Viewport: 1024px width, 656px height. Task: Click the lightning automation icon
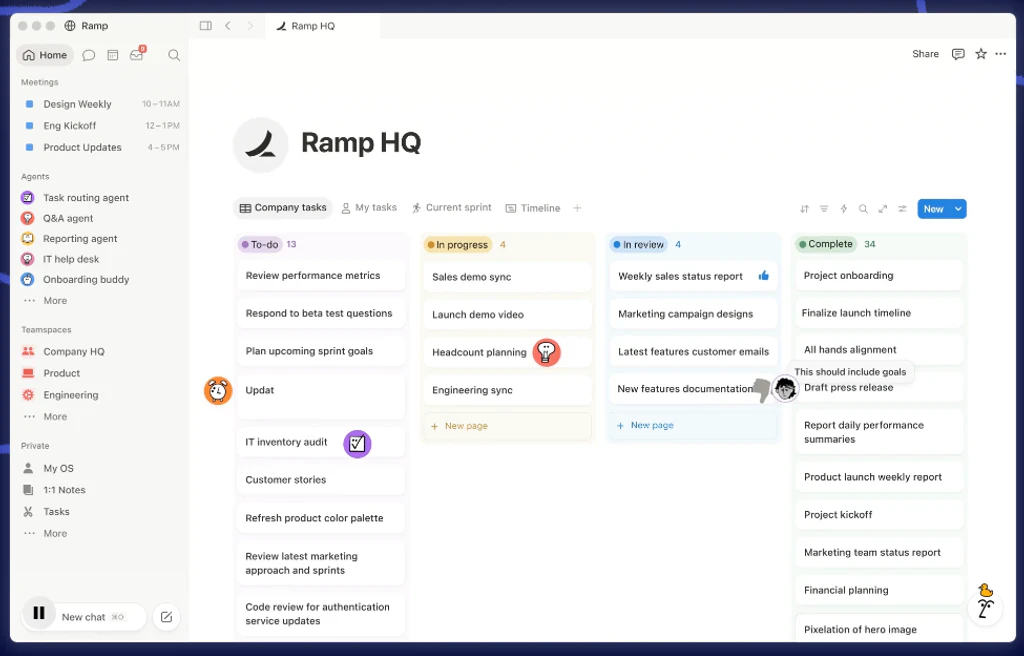[x=844, y=209]
